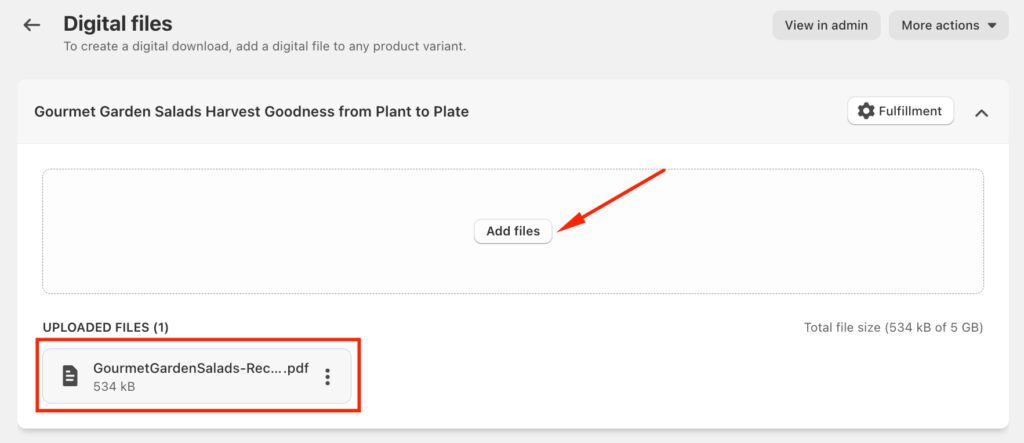
Task: Click the gear icon in the Fulfillment button
Action: click(866, 111)
